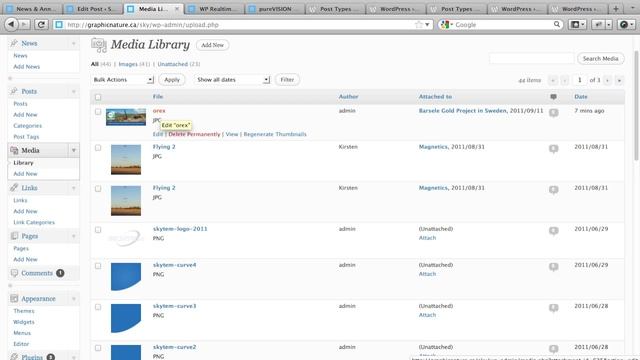Check the checkbox for orex file
640x360 pixels.
(x=98, y=111)
